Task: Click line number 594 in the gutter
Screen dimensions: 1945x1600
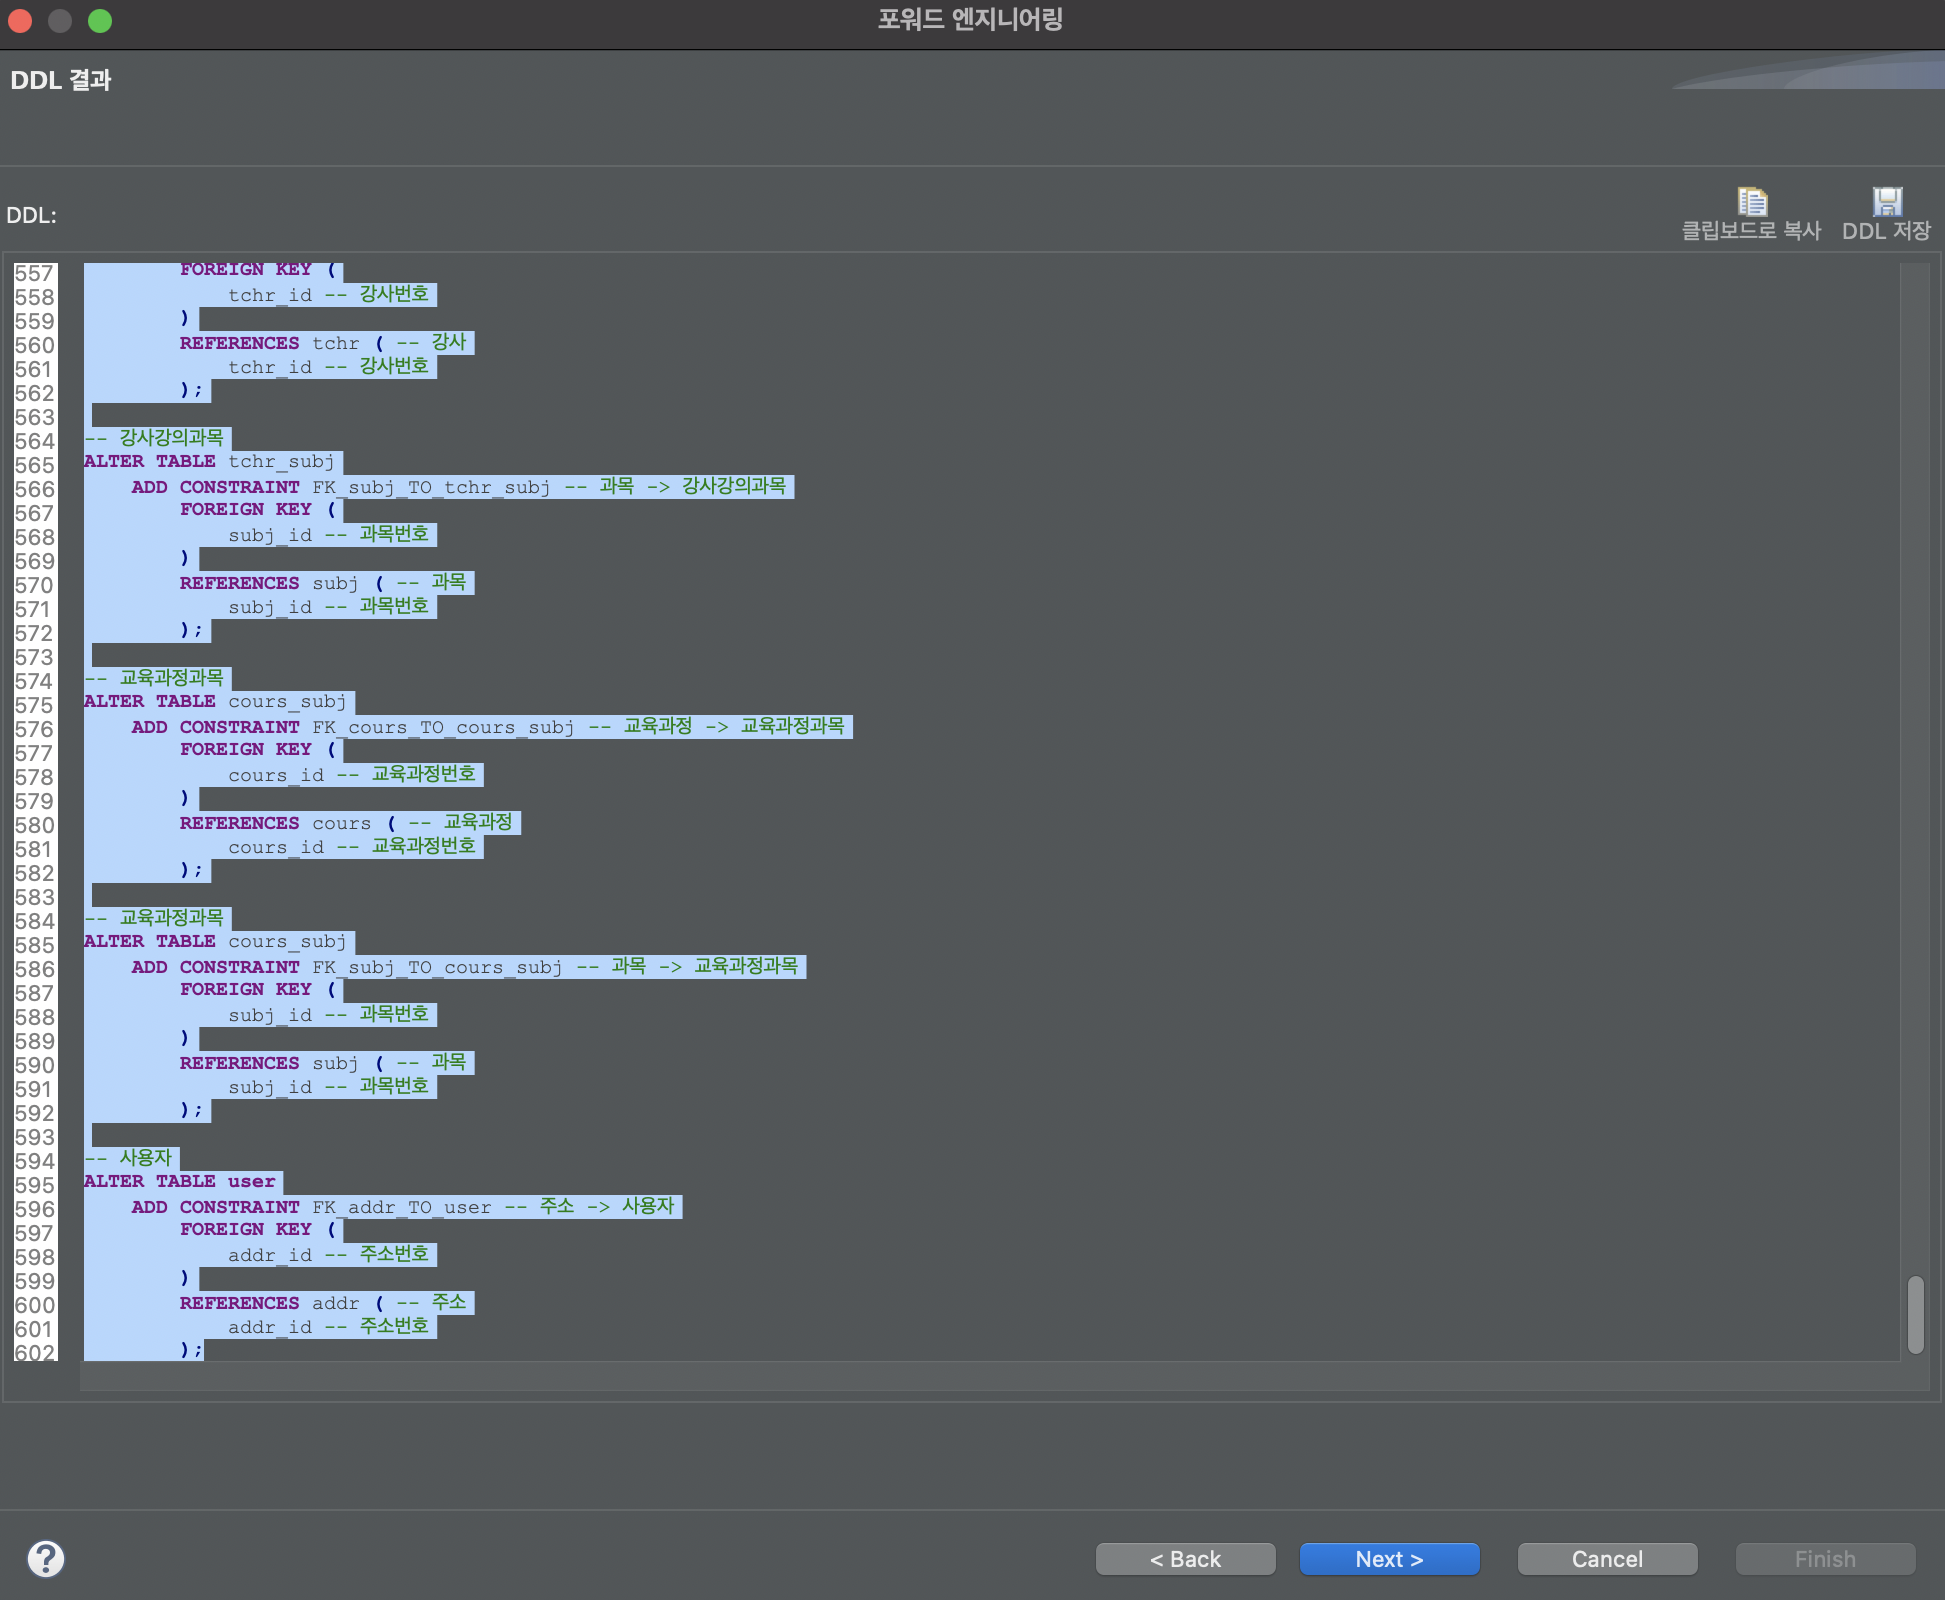Action: click(34, 1161)
